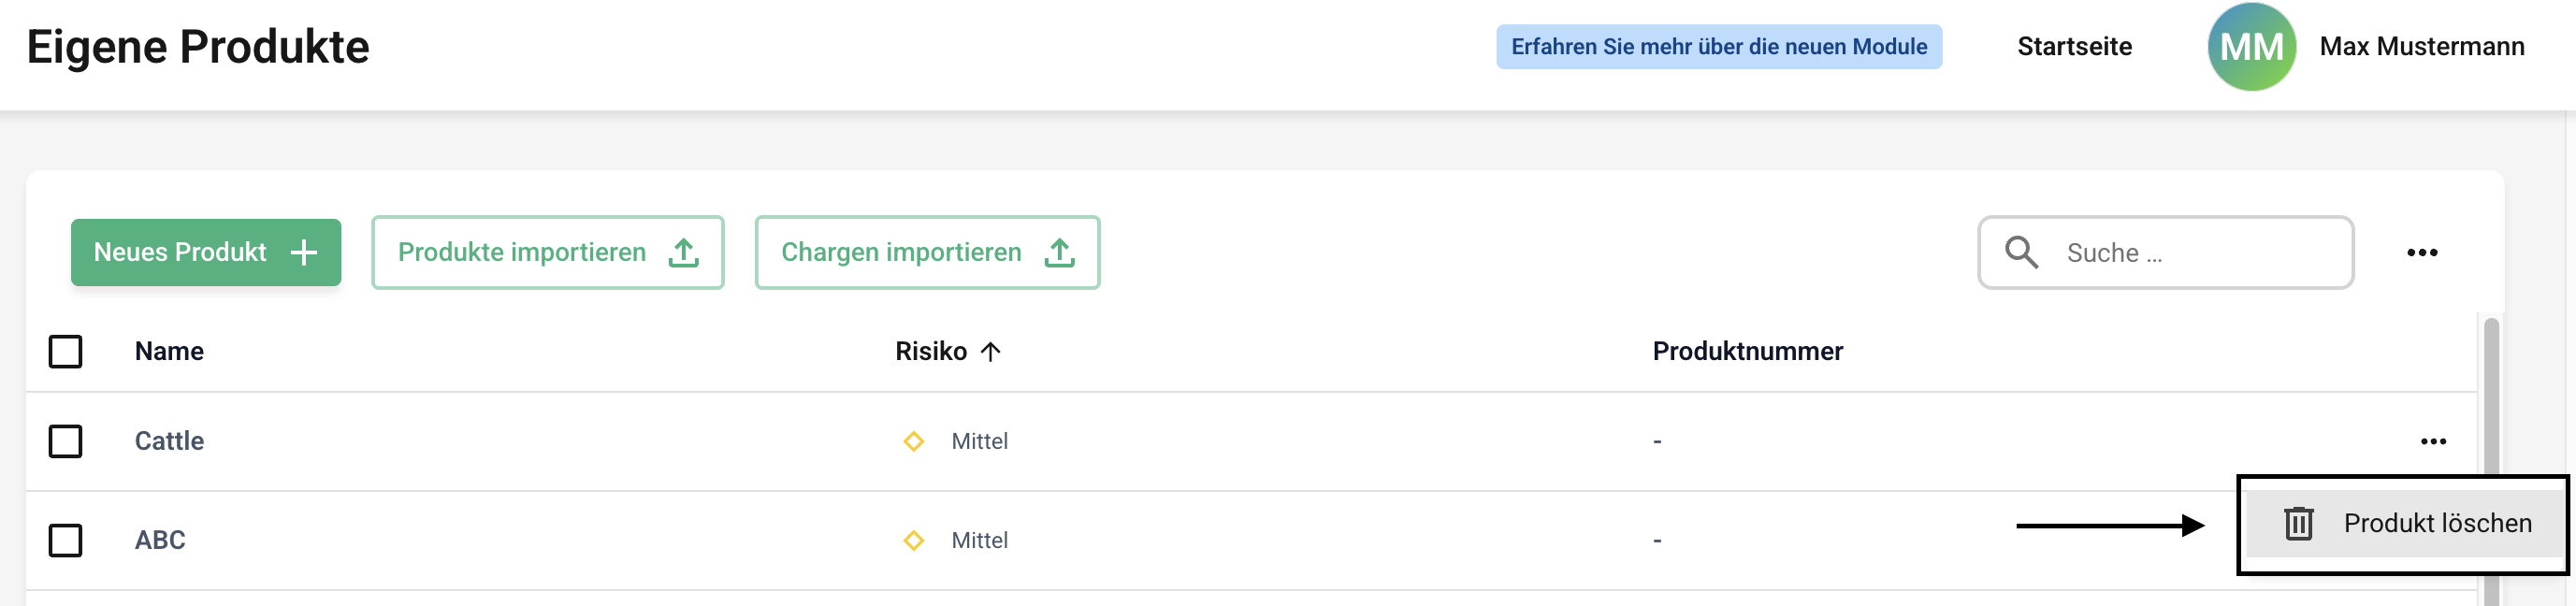Check the Cattle row checkbox
Screen dimensions: 2576x606
pyautogui.click(x=66, y=441)
